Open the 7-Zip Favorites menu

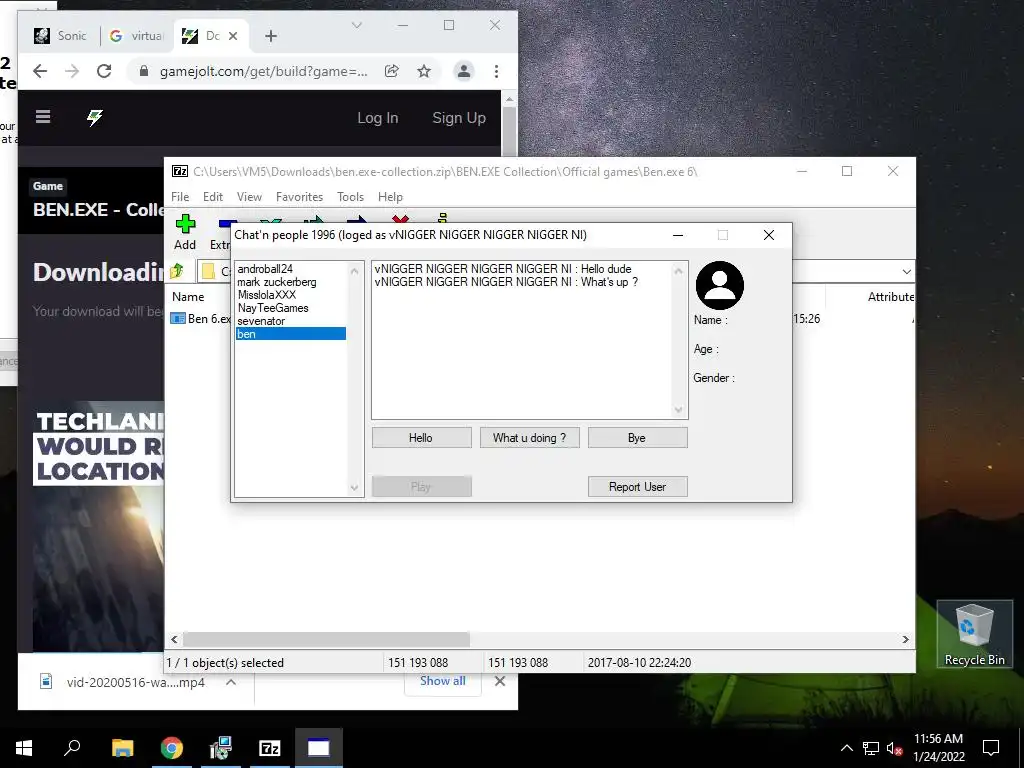tap(300, 197)
